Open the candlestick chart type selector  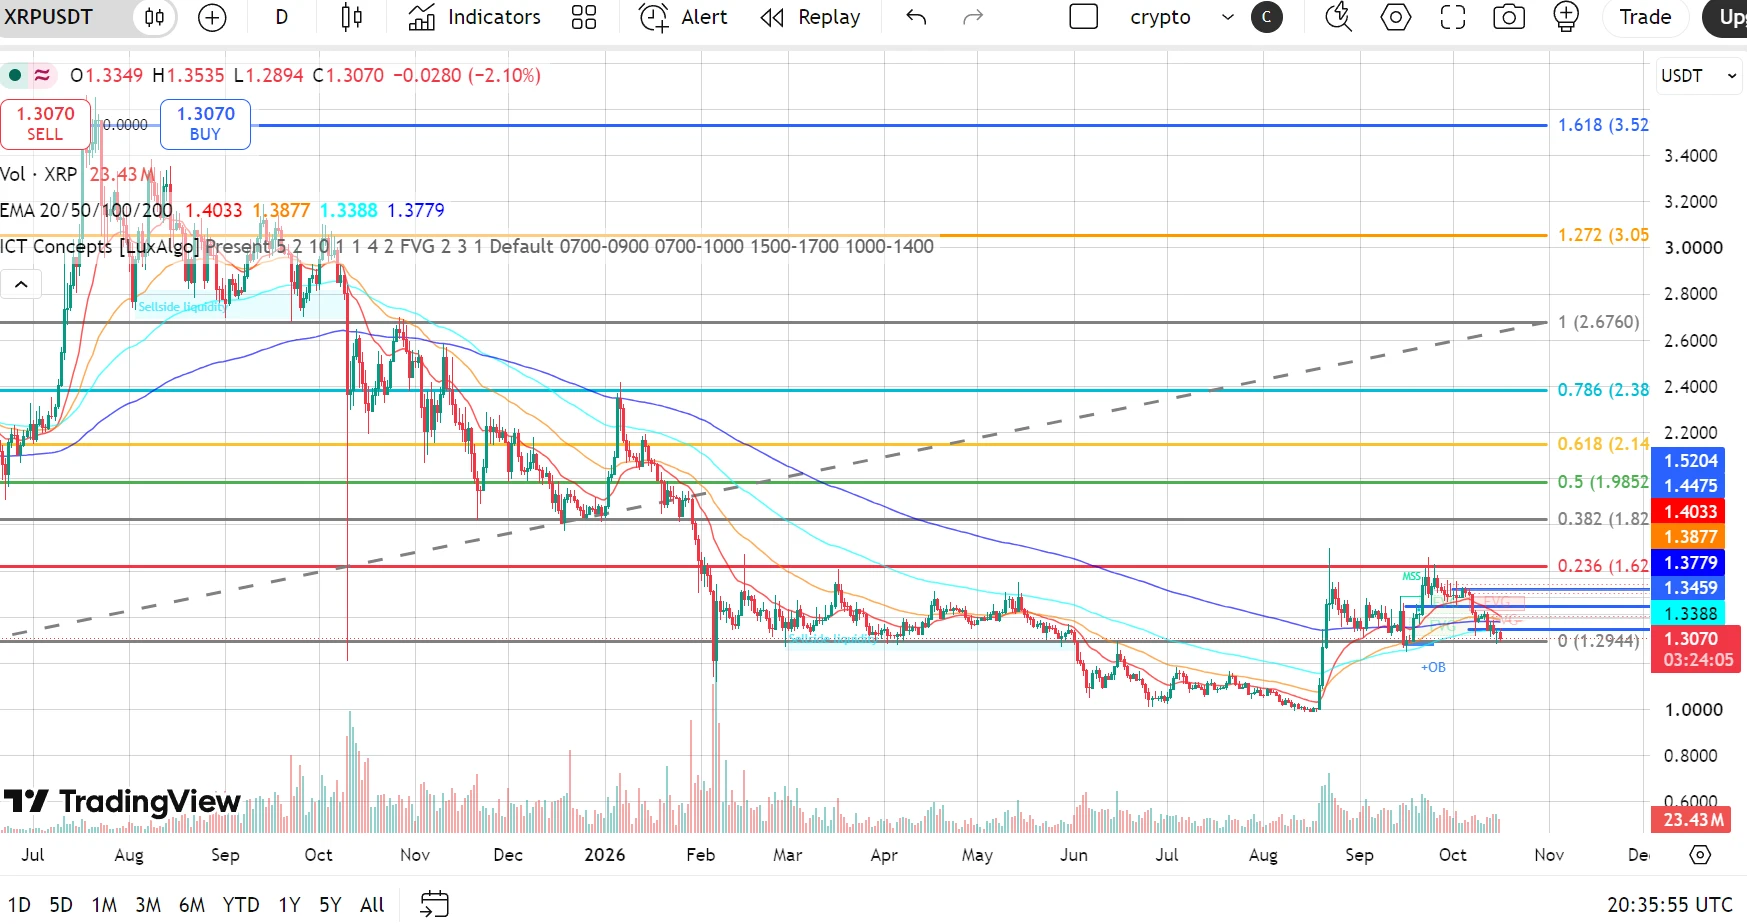tap(352, 17)
